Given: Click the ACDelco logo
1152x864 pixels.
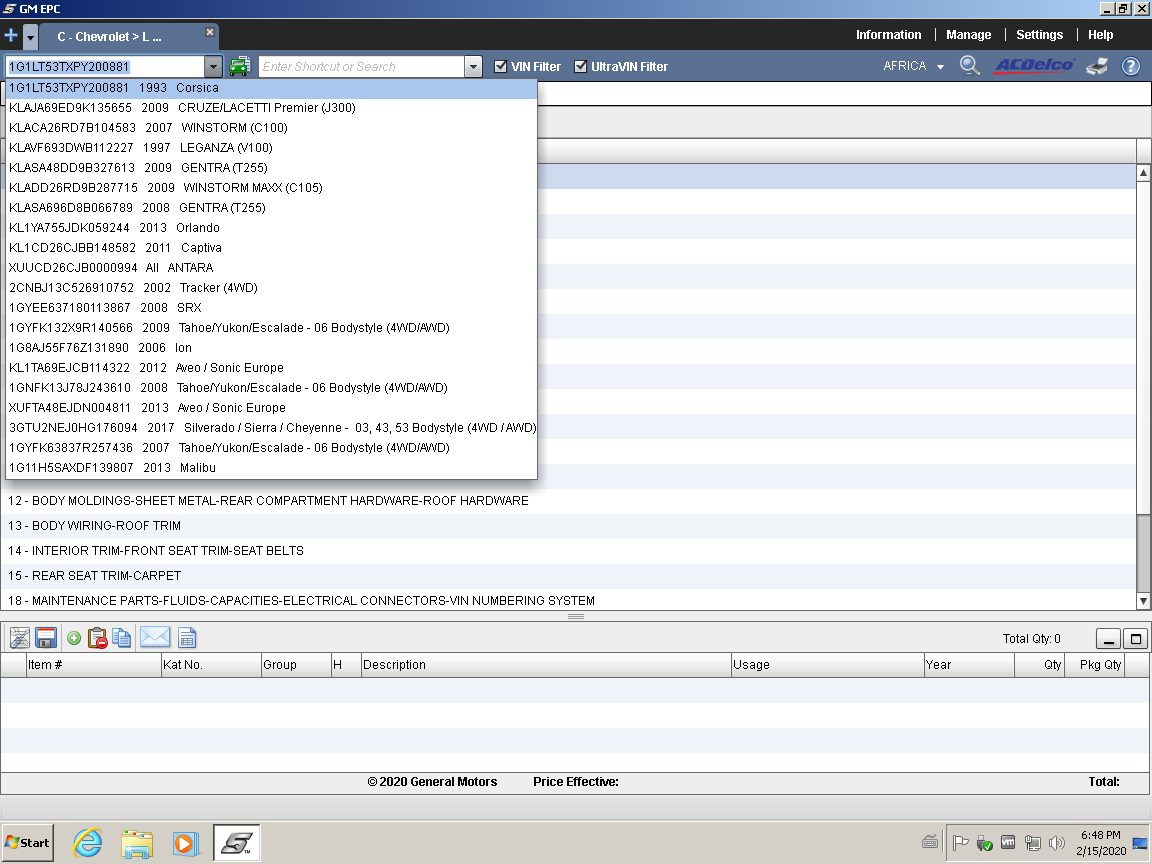Looking at the screenshot, I should [1033, 66].
